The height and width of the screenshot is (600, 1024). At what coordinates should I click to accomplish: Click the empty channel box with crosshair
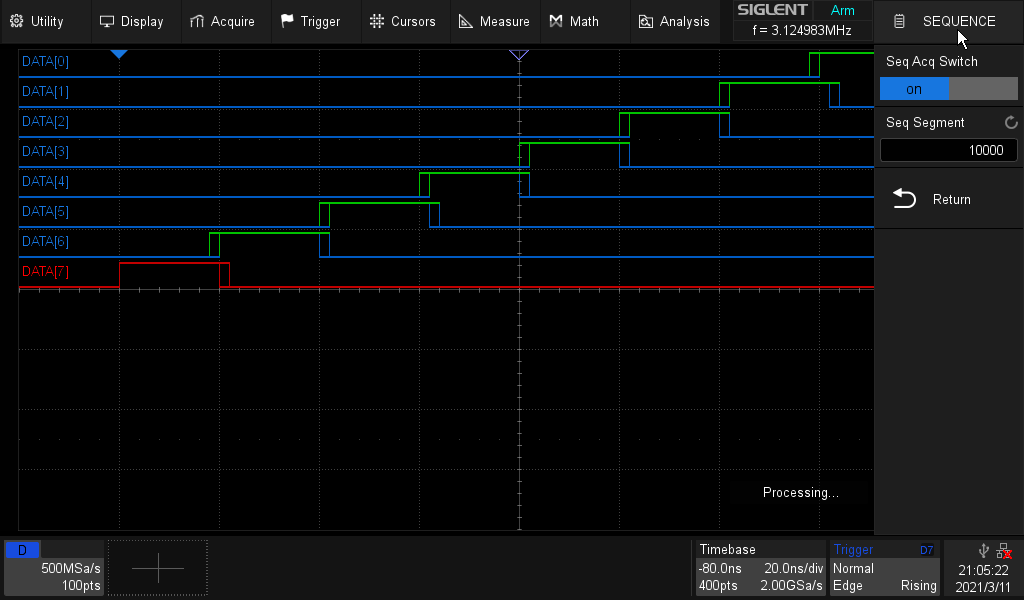click(158, 568)
